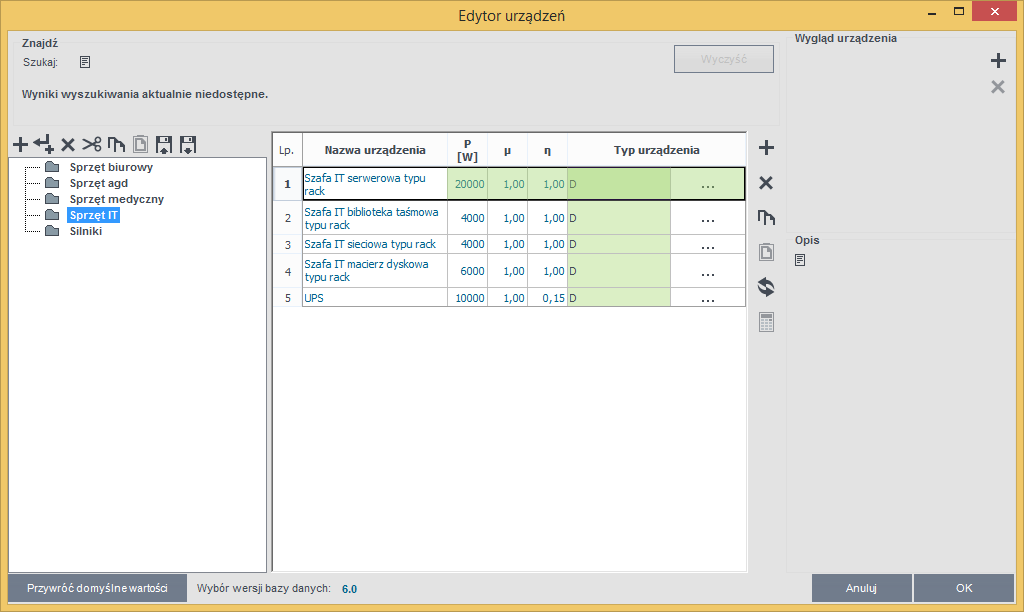
Task: Click the Sprzęt agd folder icon
Action: [x=52, y=183]
